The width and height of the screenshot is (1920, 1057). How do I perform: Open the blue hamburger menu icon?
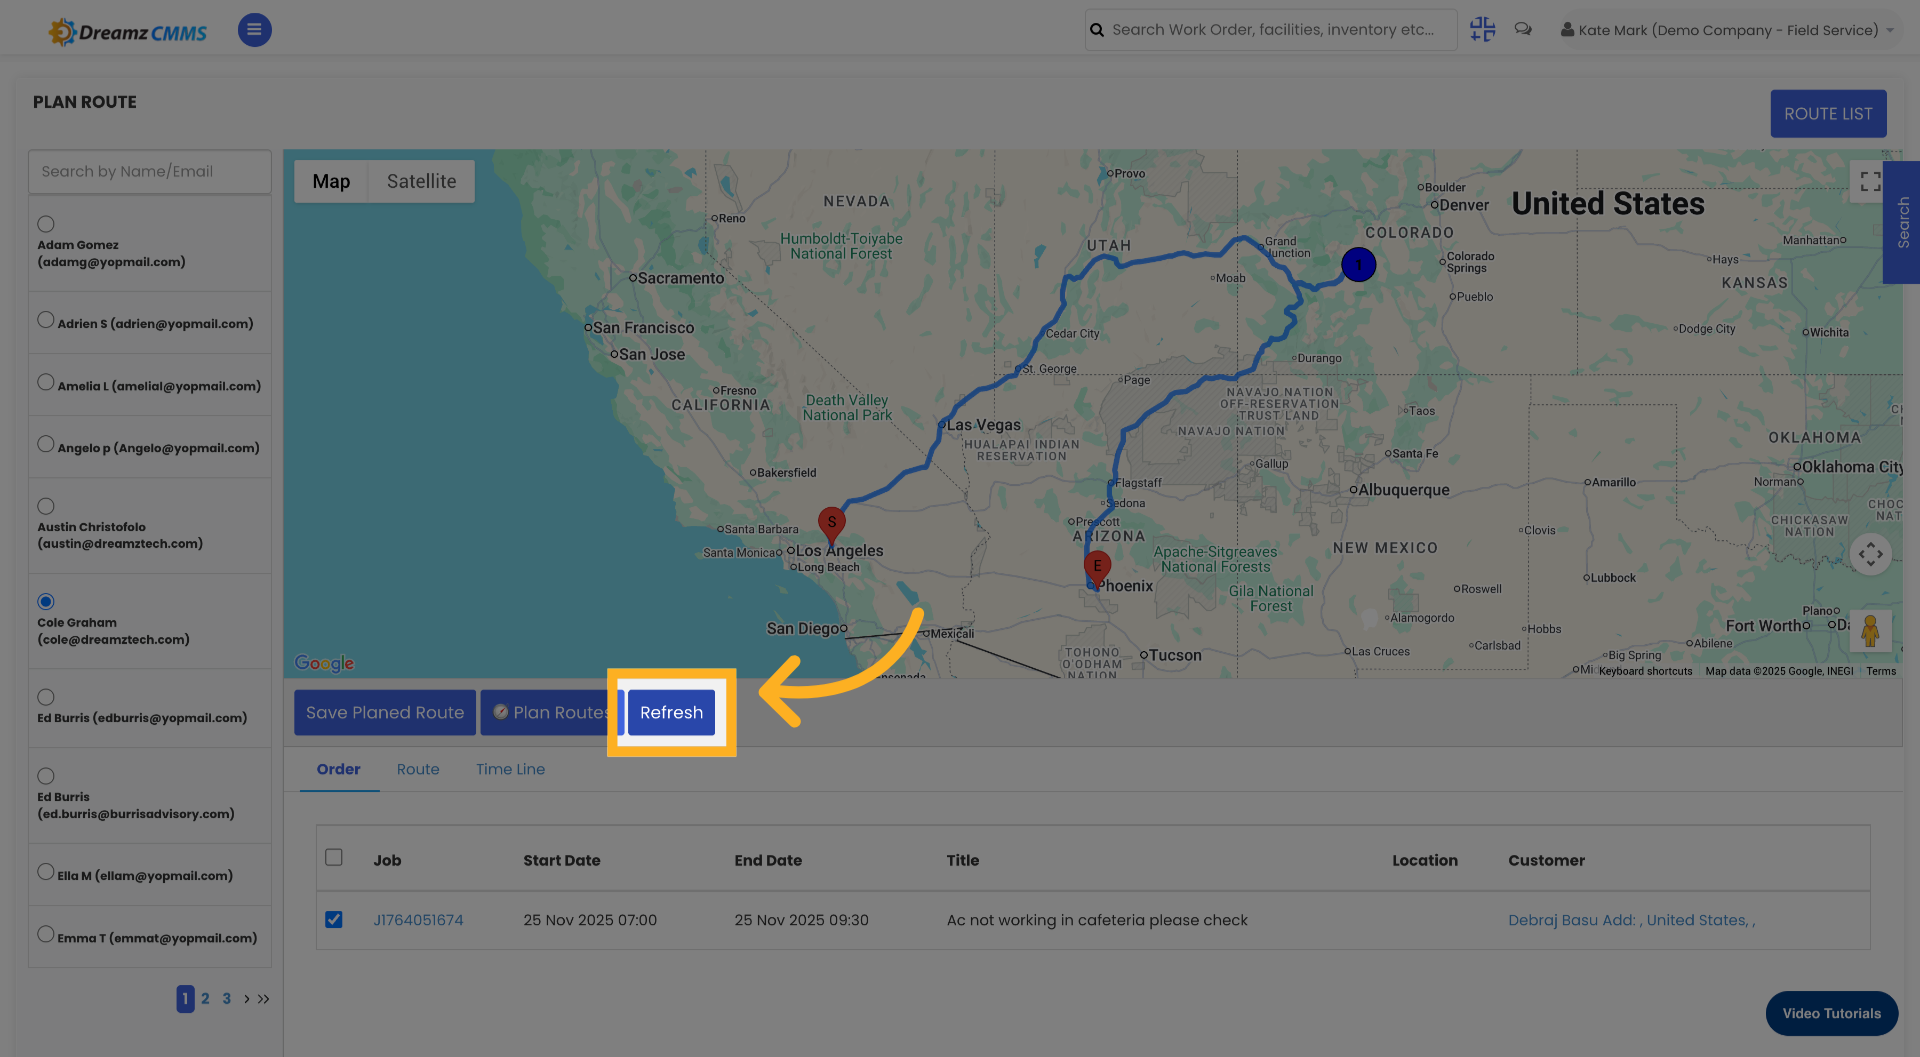[x=254, y=29]
